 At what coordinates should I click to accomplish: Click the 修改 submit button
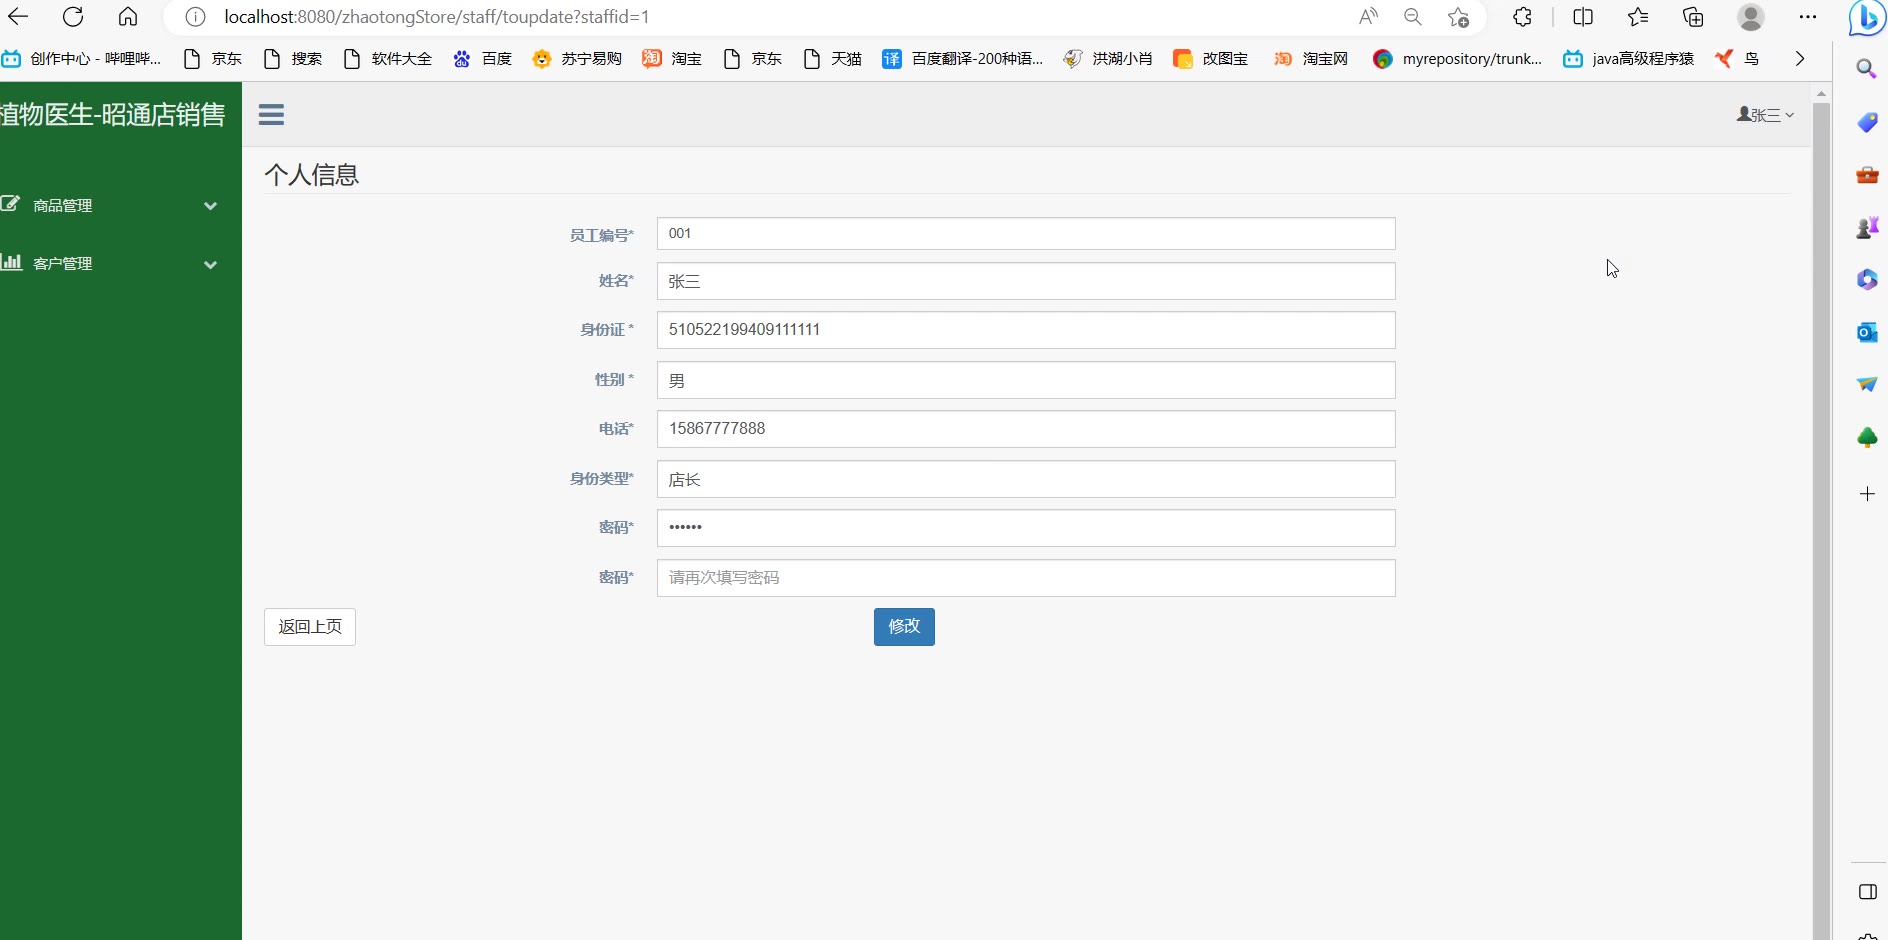coord(904,627)
